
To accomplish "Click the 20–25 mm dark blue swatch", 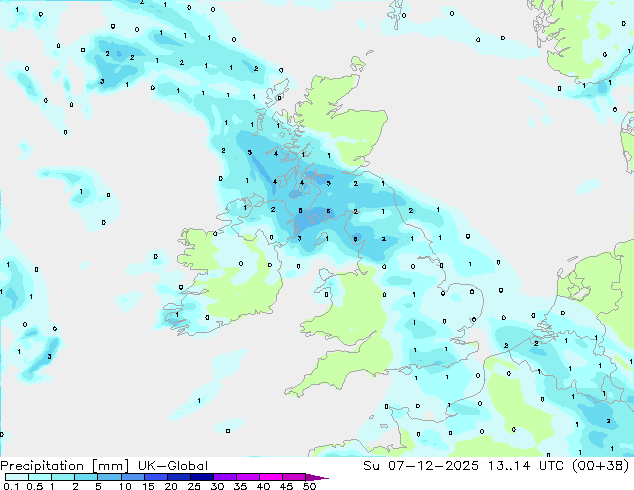I will coord(179,477).
